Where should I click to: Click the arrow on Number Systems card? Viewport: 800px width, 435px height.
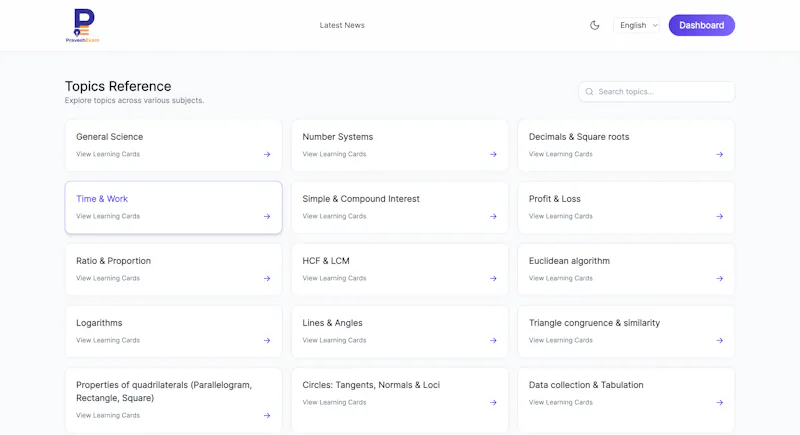493,154
